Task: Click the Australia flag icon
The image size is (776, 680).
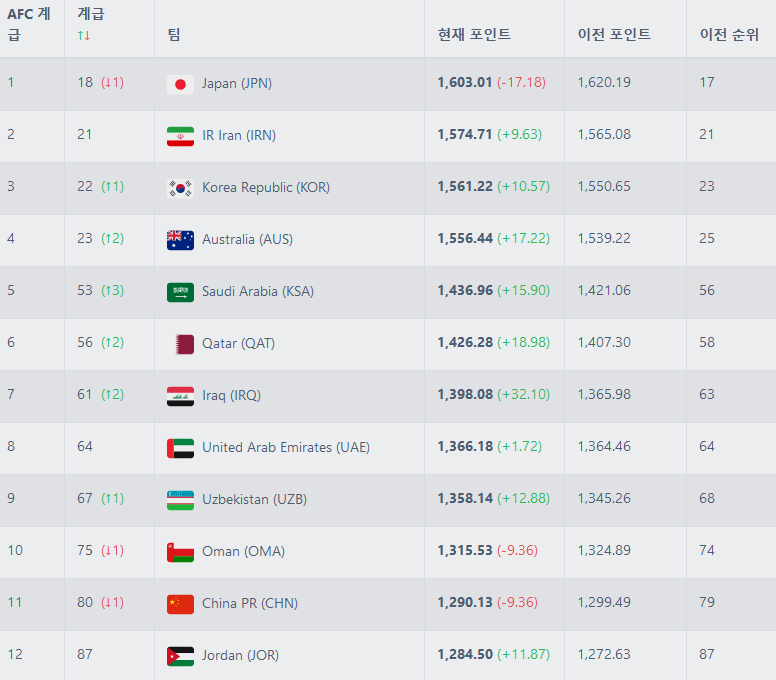Action: [x=180, y=240]
